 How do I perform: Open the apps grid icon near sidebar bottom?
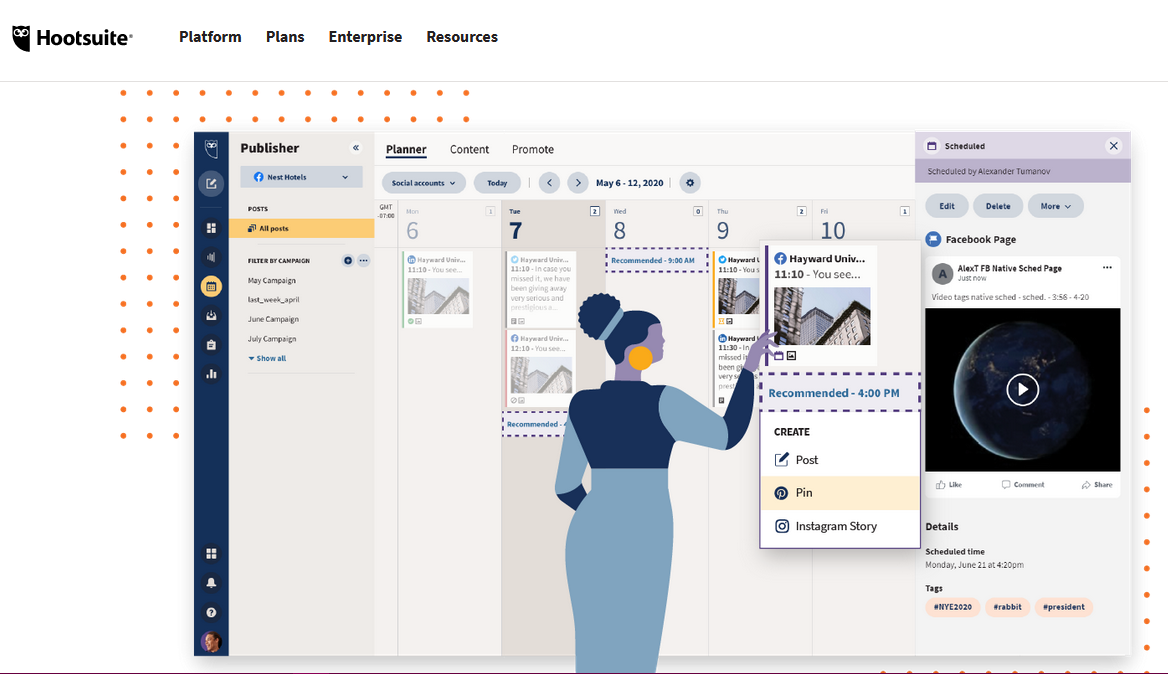(x=212, y=553)
